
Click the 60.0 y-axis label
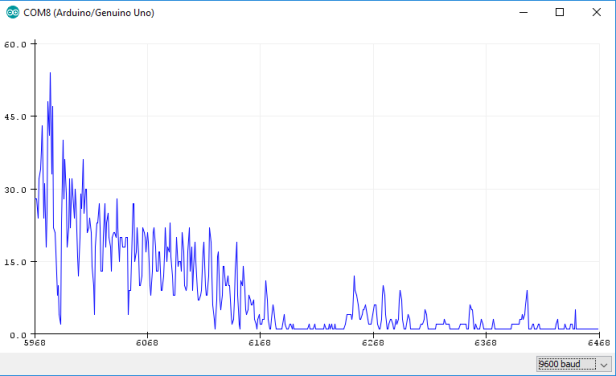pos(15,44)
